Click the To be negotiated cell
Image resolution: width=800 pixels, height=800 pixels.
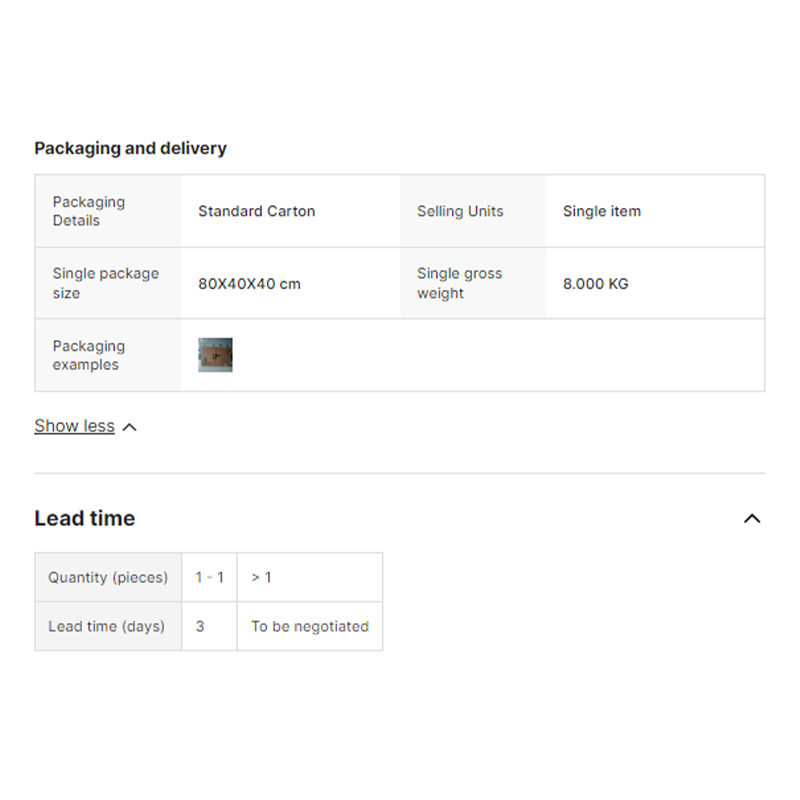point(309,626)
